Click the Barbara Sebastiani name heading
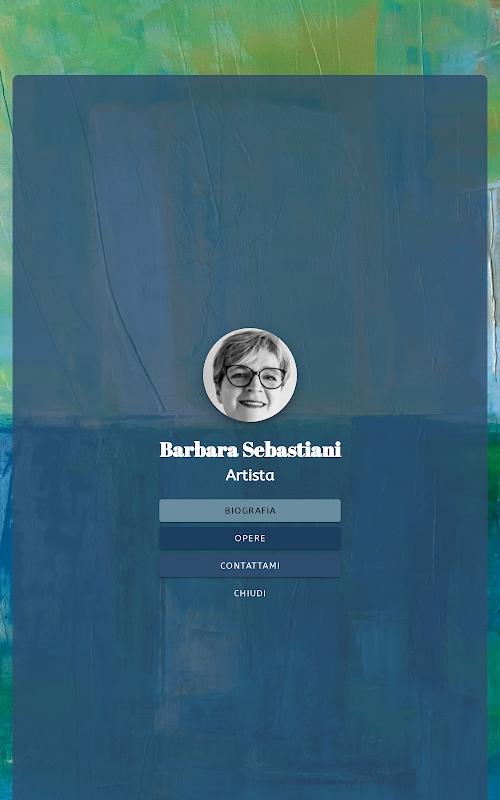This screenshot has width=500, height=800. pyautogui.click(x=250, y=449)
